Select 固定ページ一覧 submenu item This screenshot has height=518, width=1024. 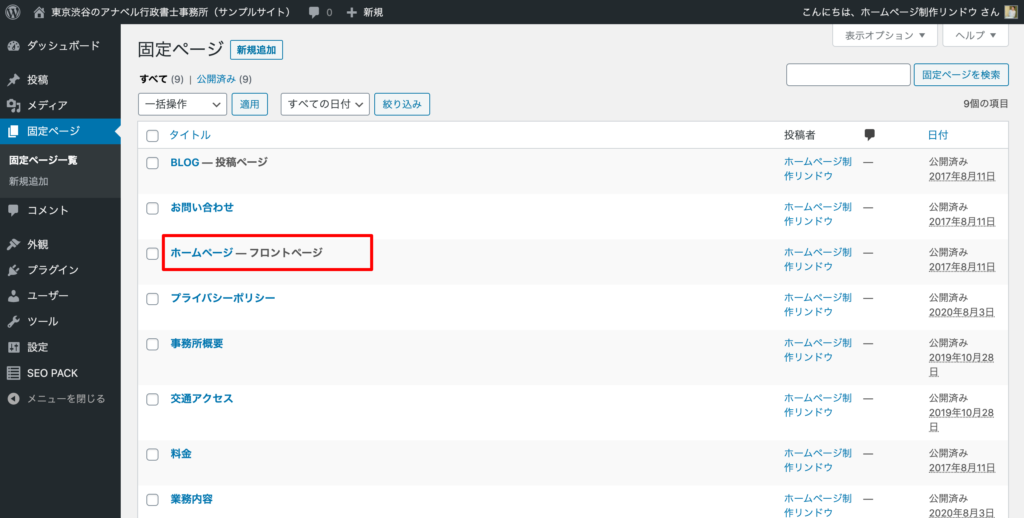43,160
